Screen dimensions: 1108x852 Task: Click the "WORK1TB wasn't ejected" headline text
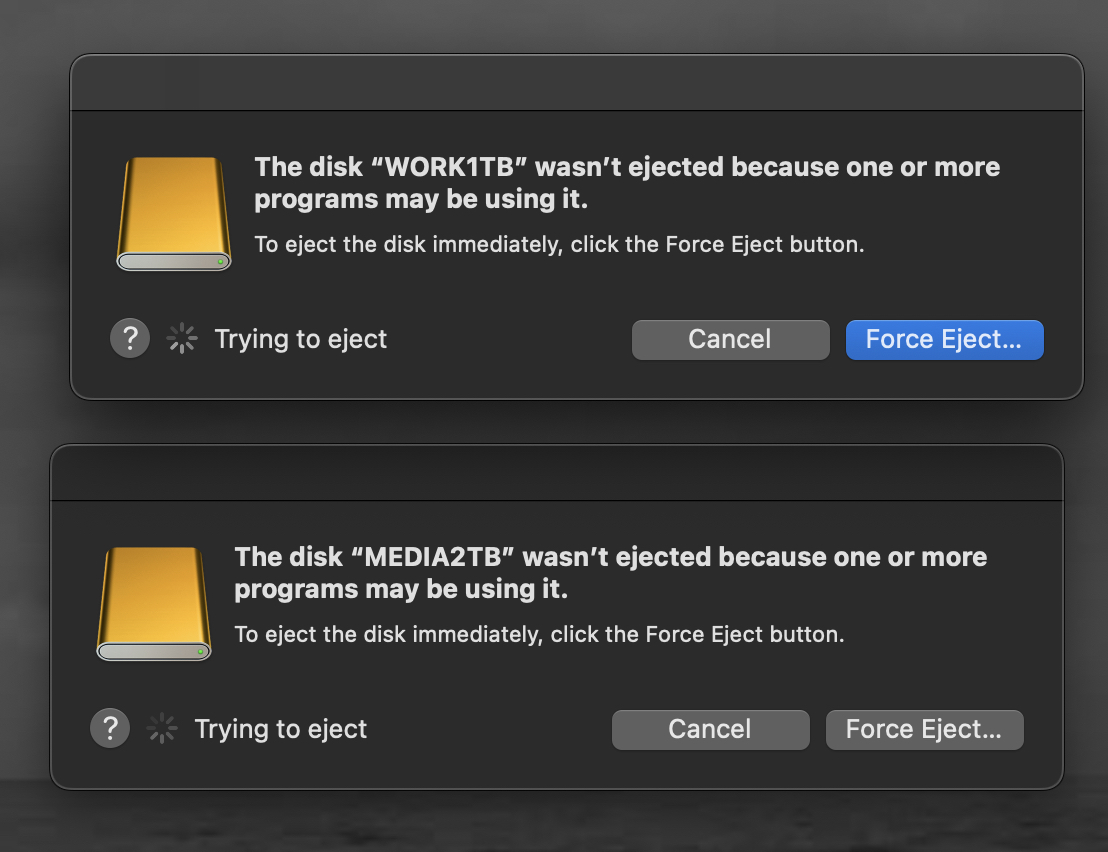pyautogui.click(x=627, y=183)
